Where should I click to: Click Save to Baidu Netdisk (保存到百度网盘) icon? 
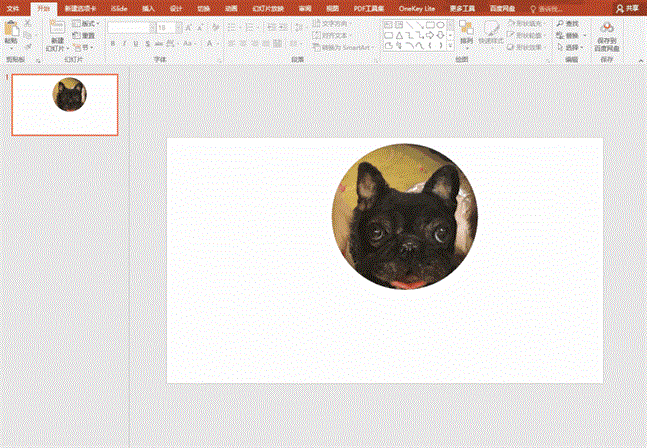pyautogui.click(x=607, y=30)
